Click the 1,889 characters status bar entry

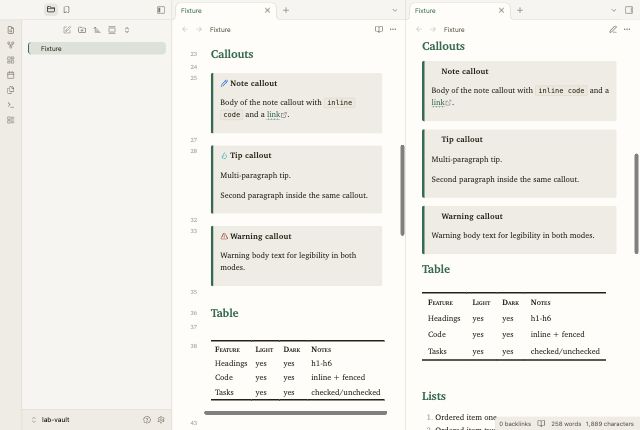(610, 424)
